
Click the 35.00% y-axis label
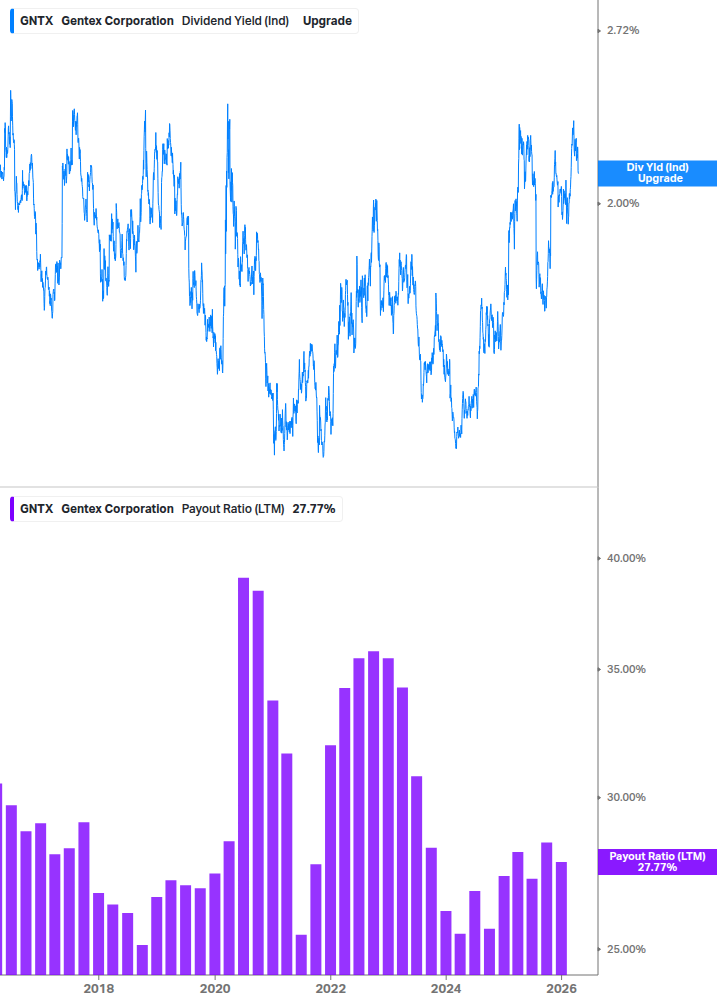(626, 669)
